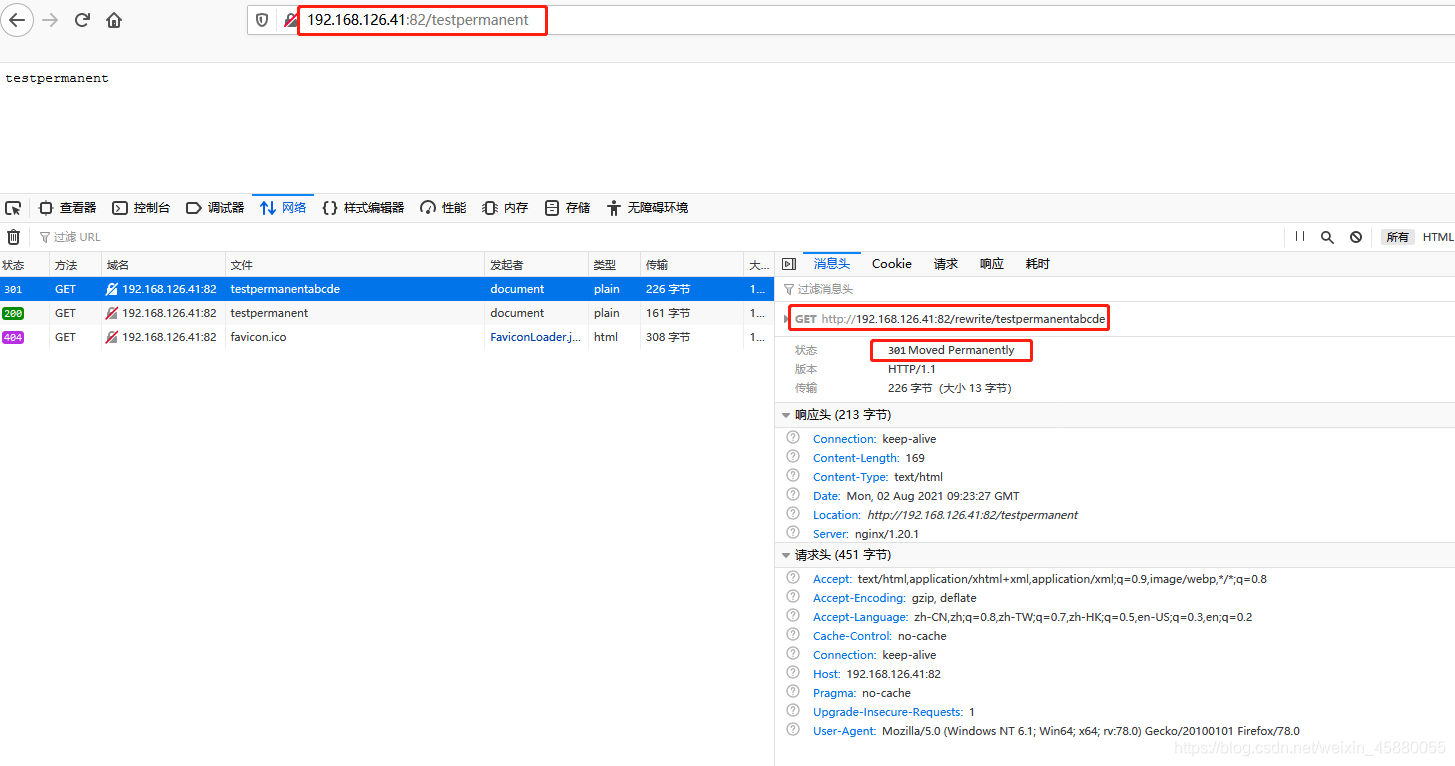Screen dimensions: 1455x766
Task: Click help icon beside Location header
Action: pos(793,514)
